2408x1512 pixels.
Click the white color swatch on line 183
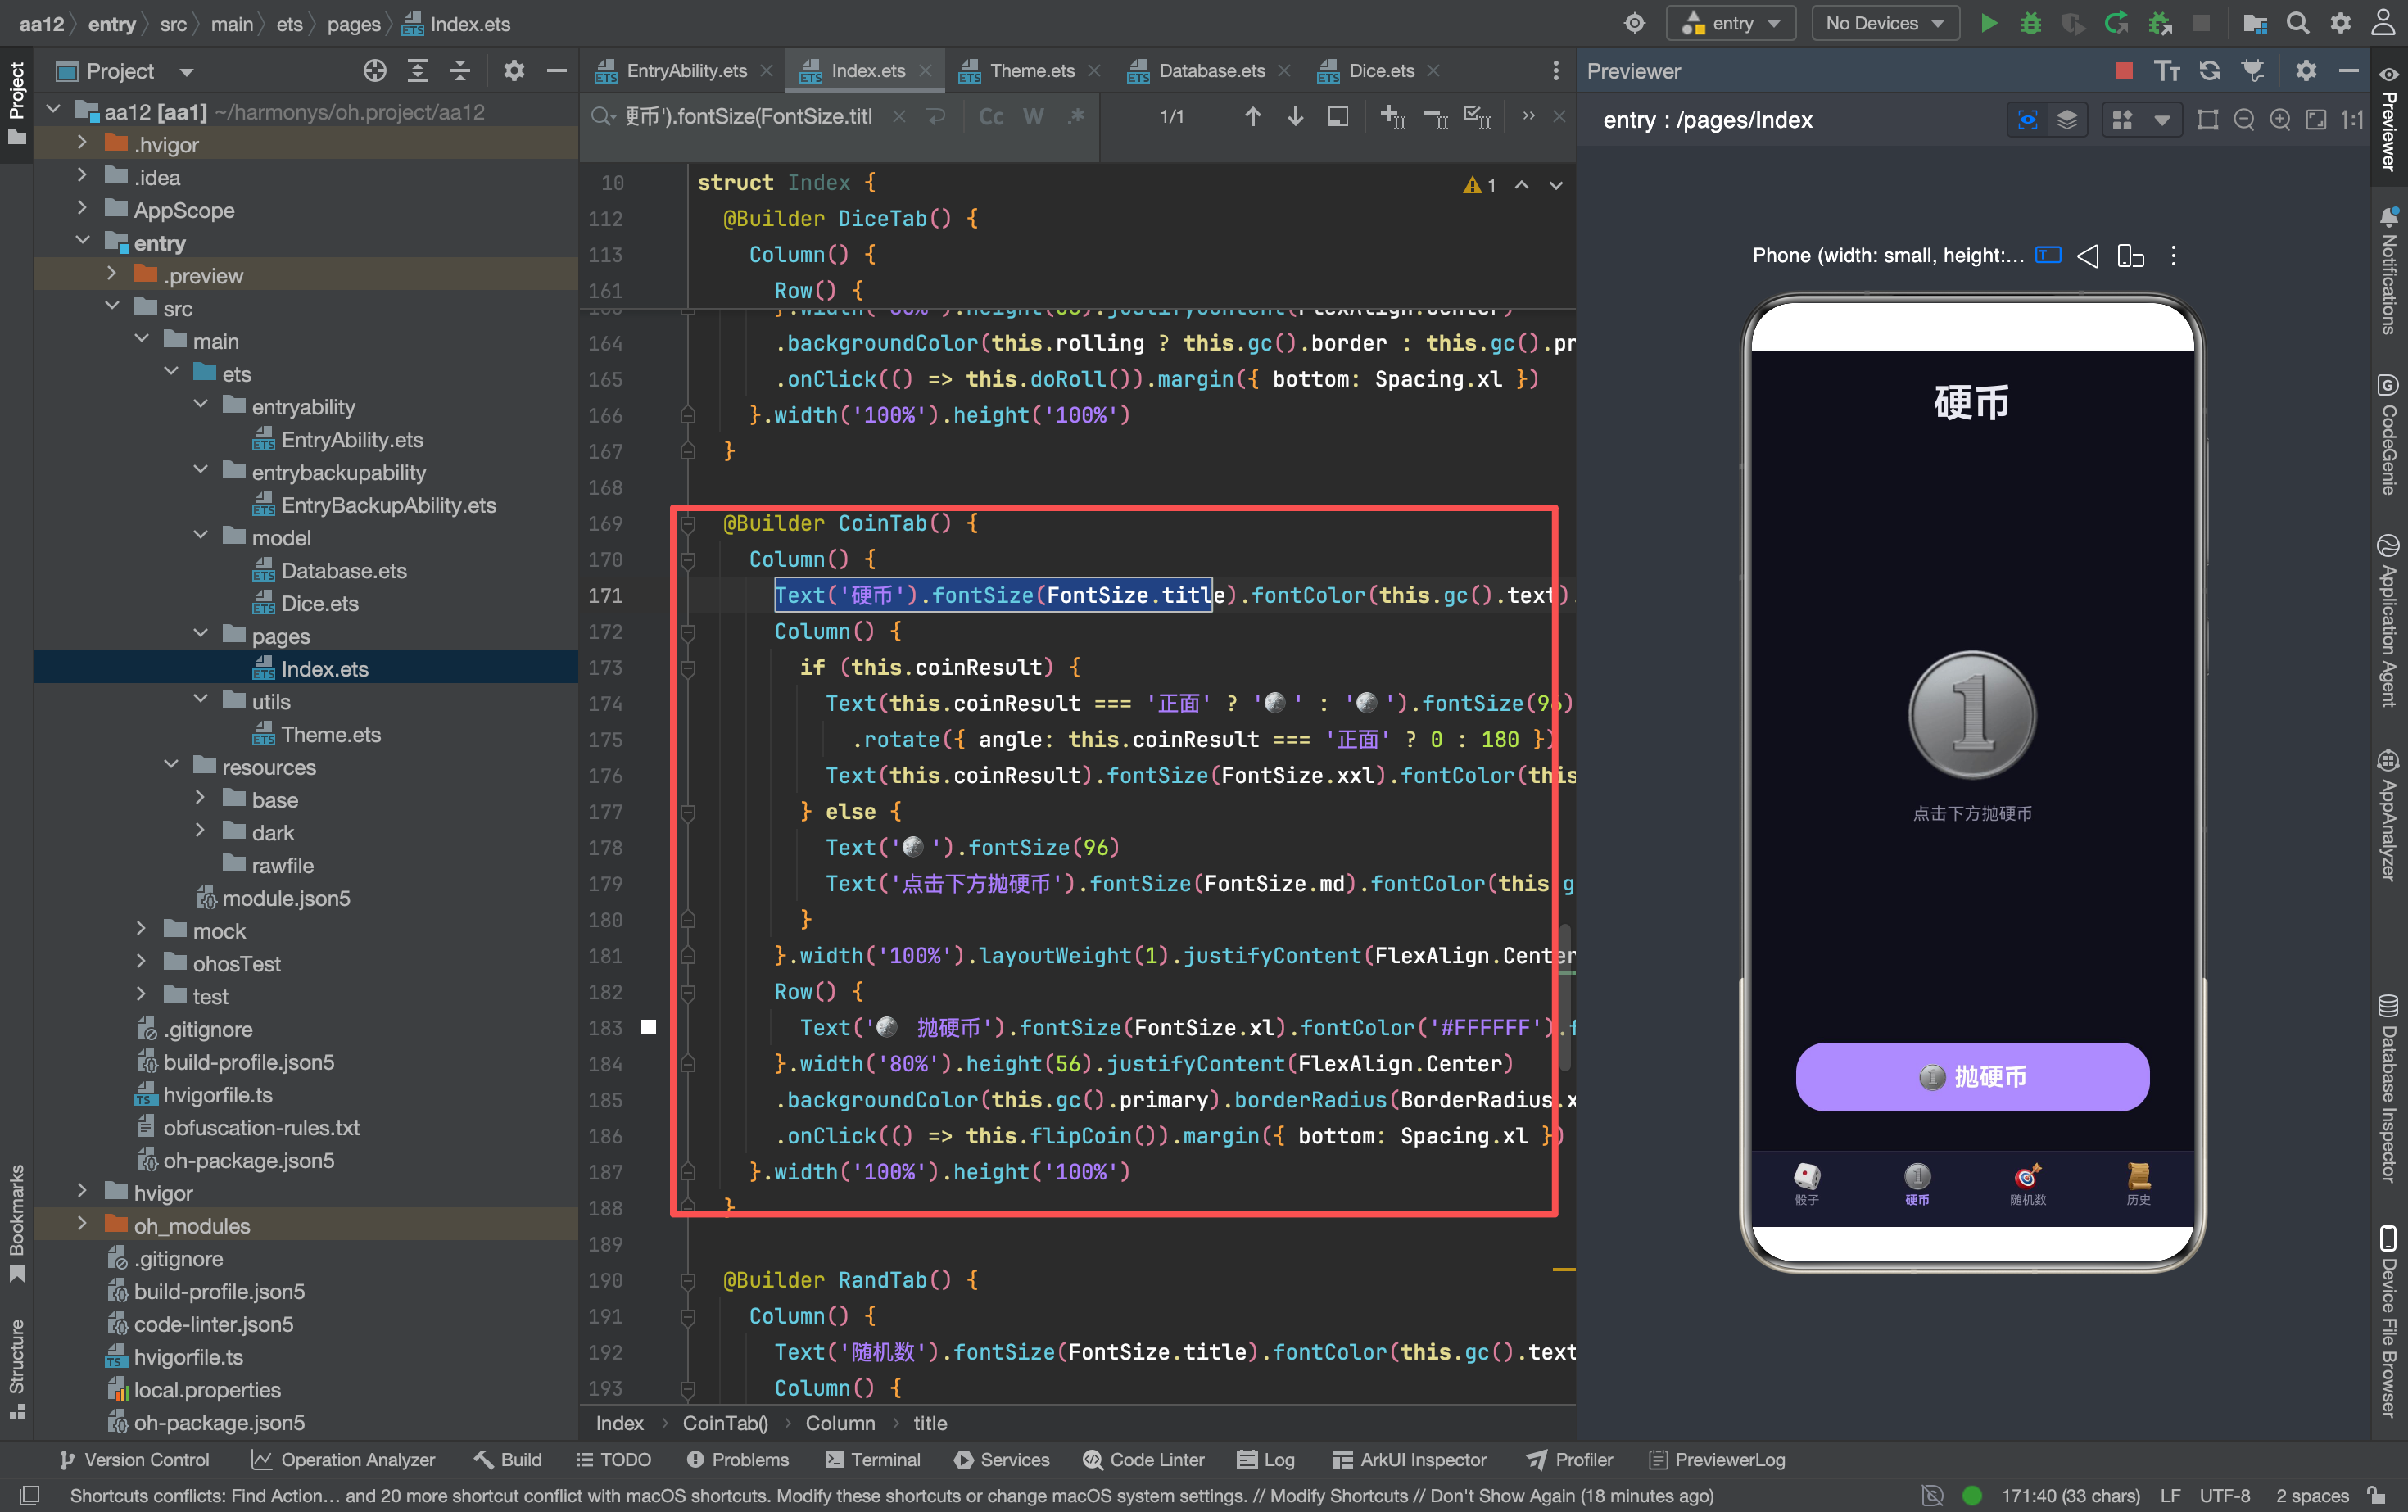tap(648, 1027)
